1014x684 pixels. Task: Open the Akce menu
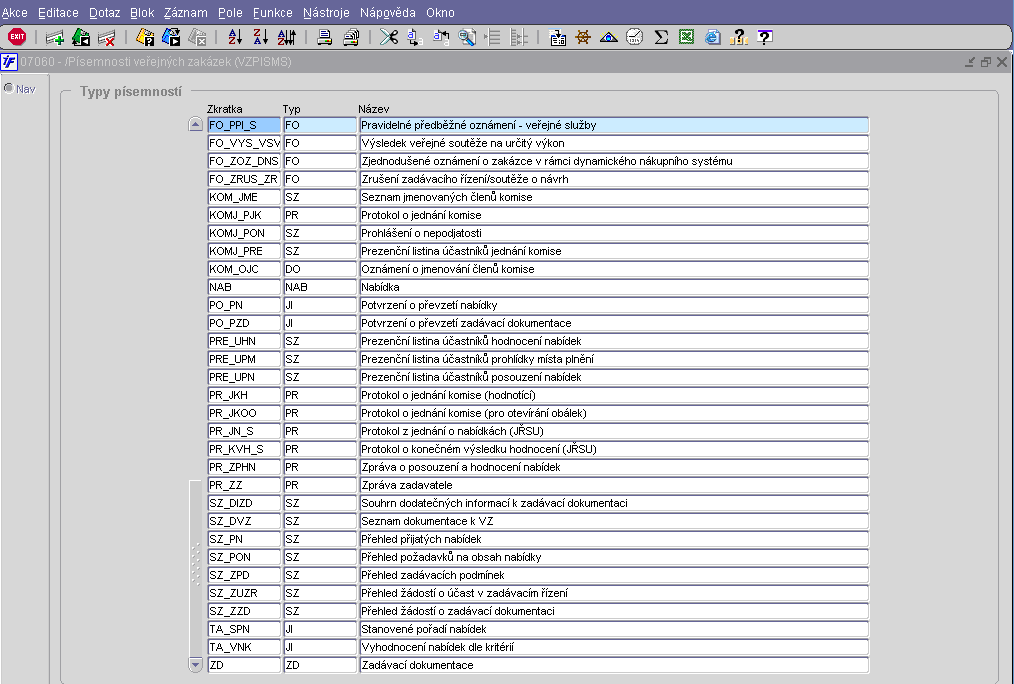[15, 12]
